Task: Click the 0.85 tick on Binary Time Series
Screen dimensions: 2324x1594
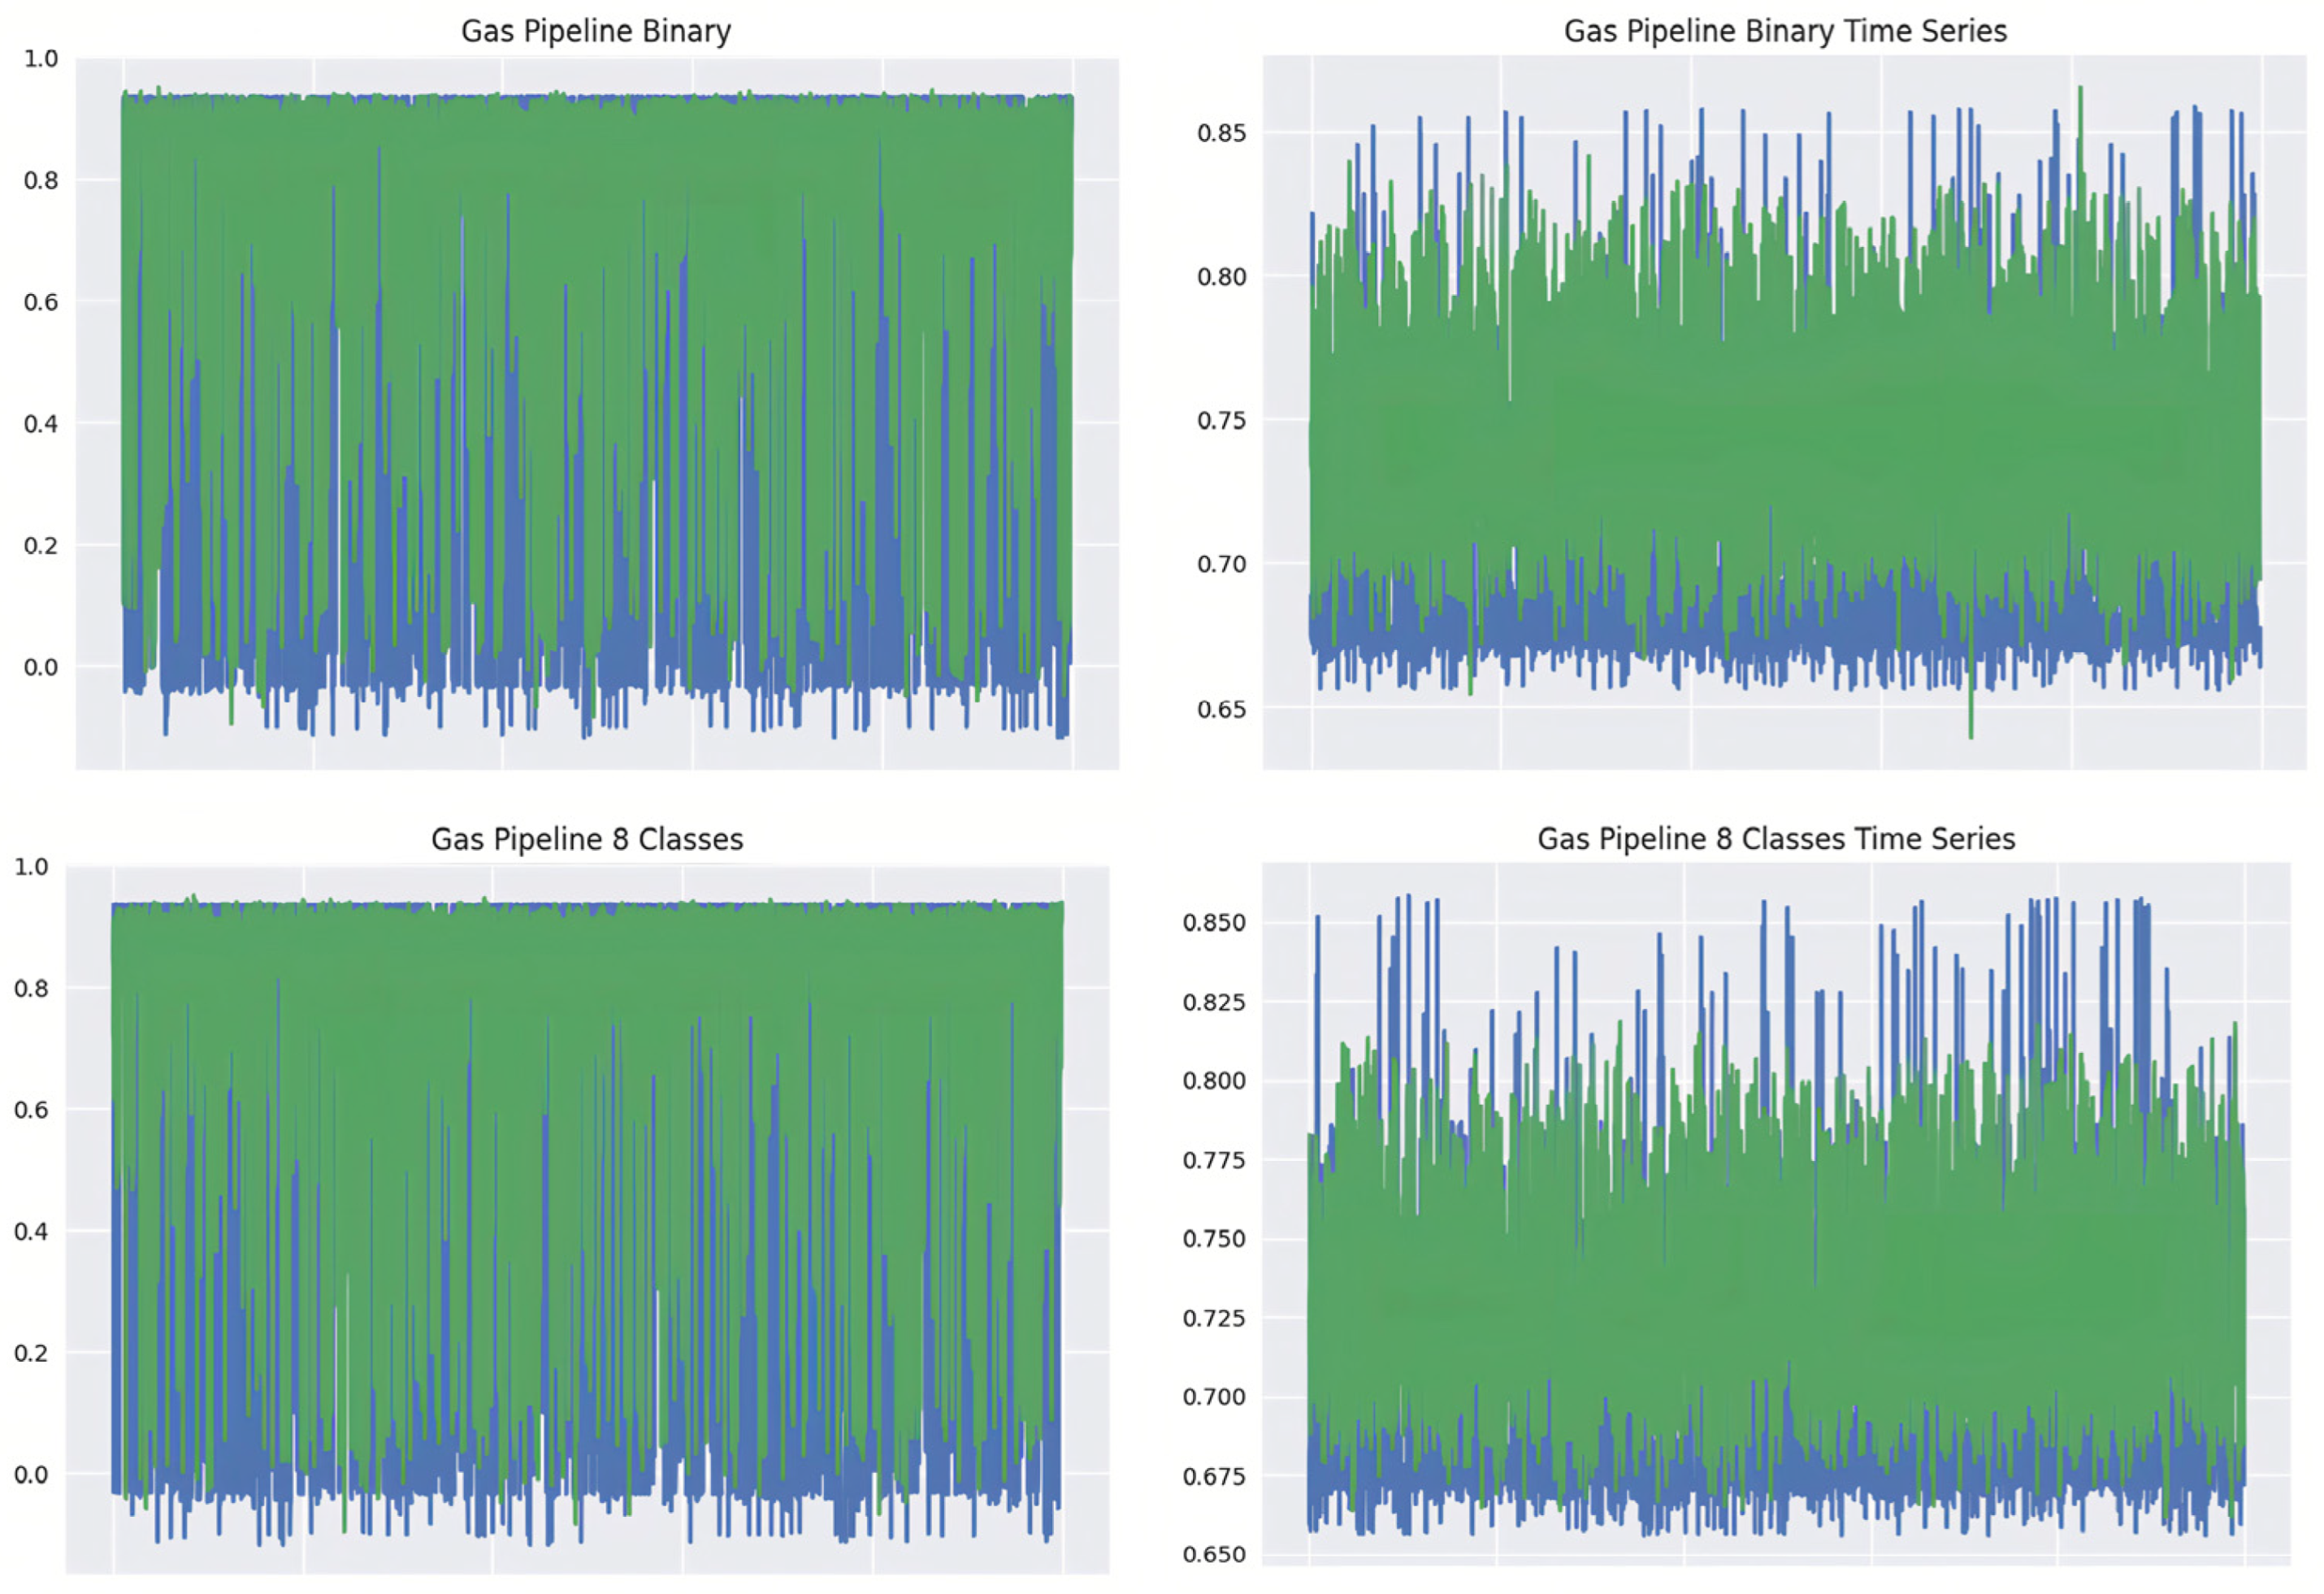Action: pyautogui.click(x=1222, y=133)
